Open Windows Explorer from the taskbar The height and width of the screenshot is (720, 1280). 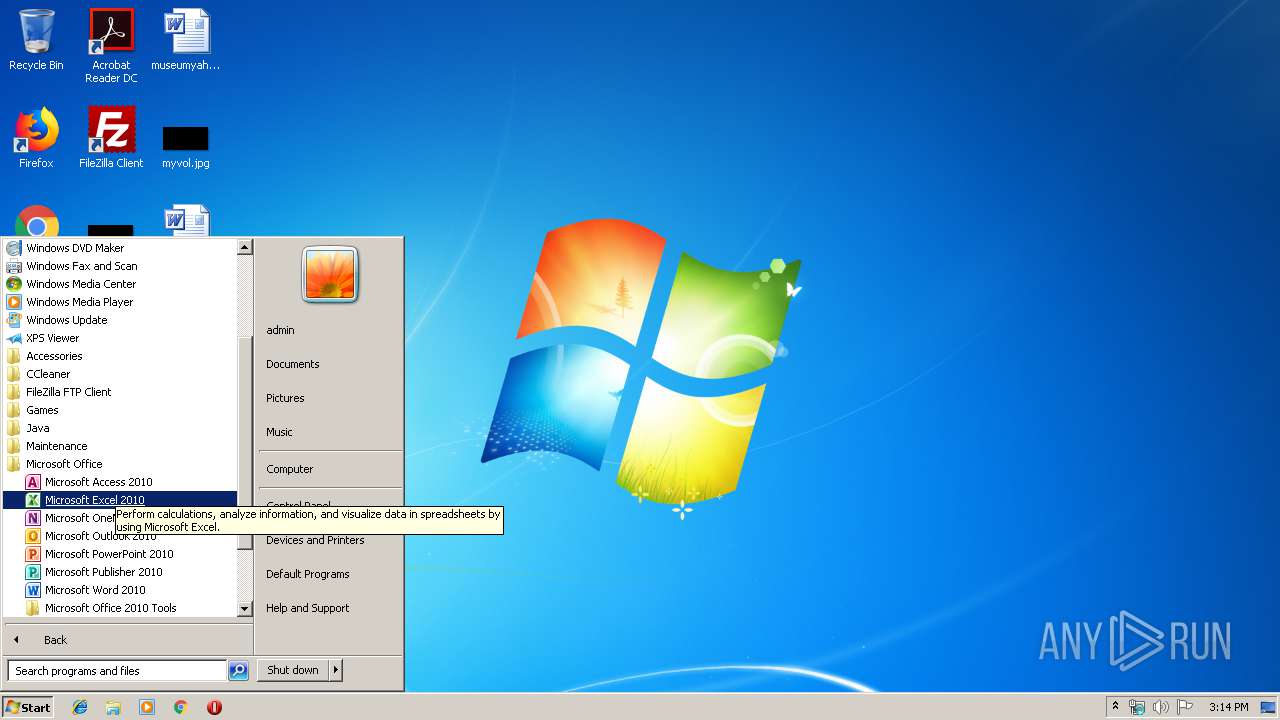pyautogui.click(x=113, y=707)
